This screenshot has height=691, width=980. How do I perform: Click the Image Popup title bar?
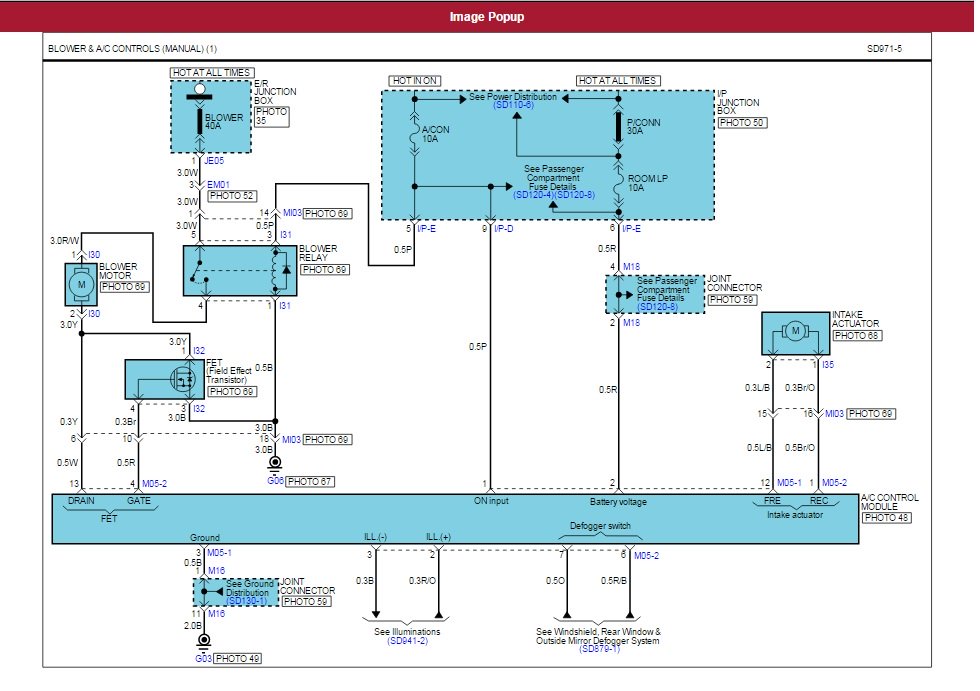click(489, 17)
